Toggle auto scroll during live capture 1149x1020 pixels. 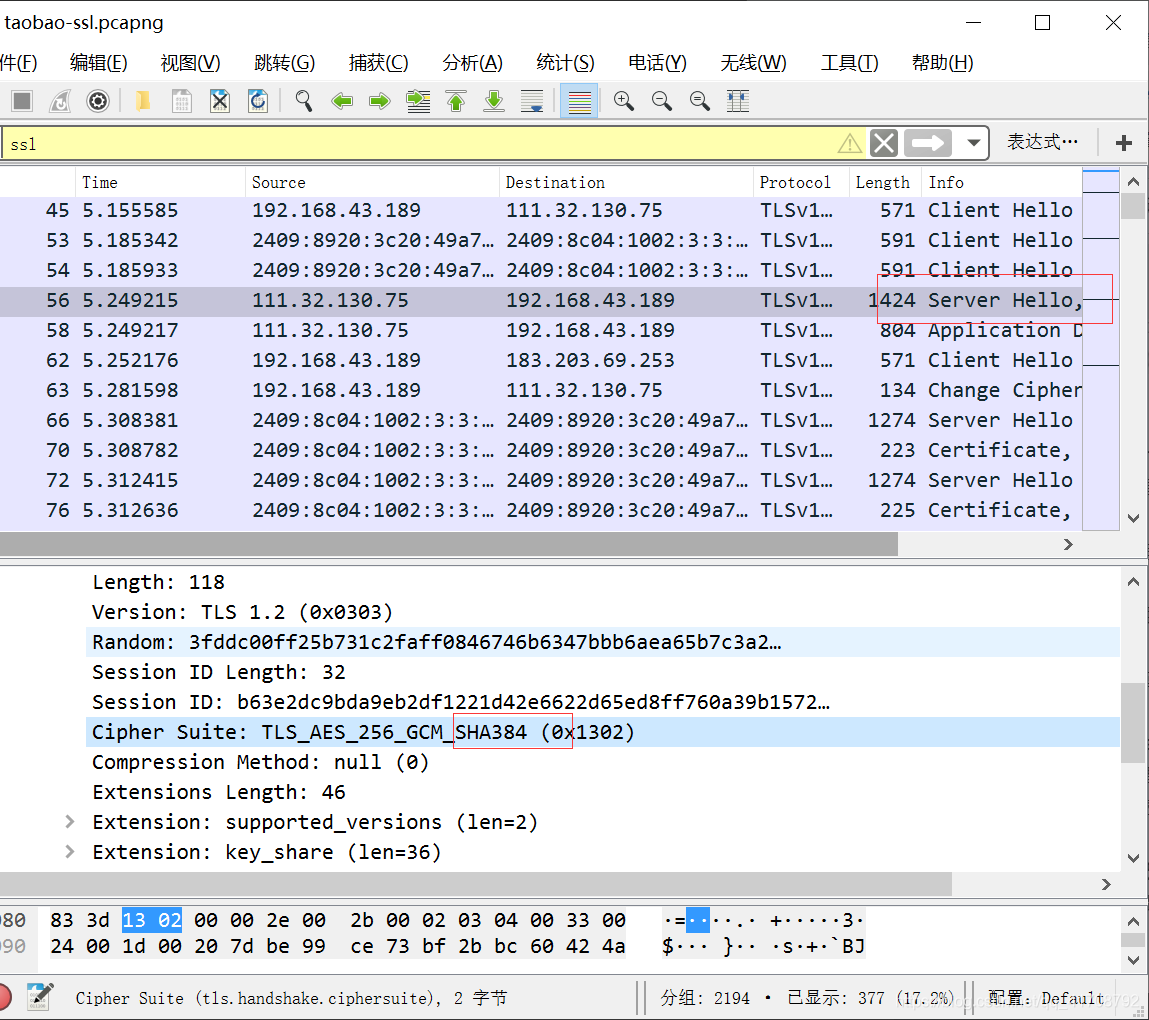(532, 100)
